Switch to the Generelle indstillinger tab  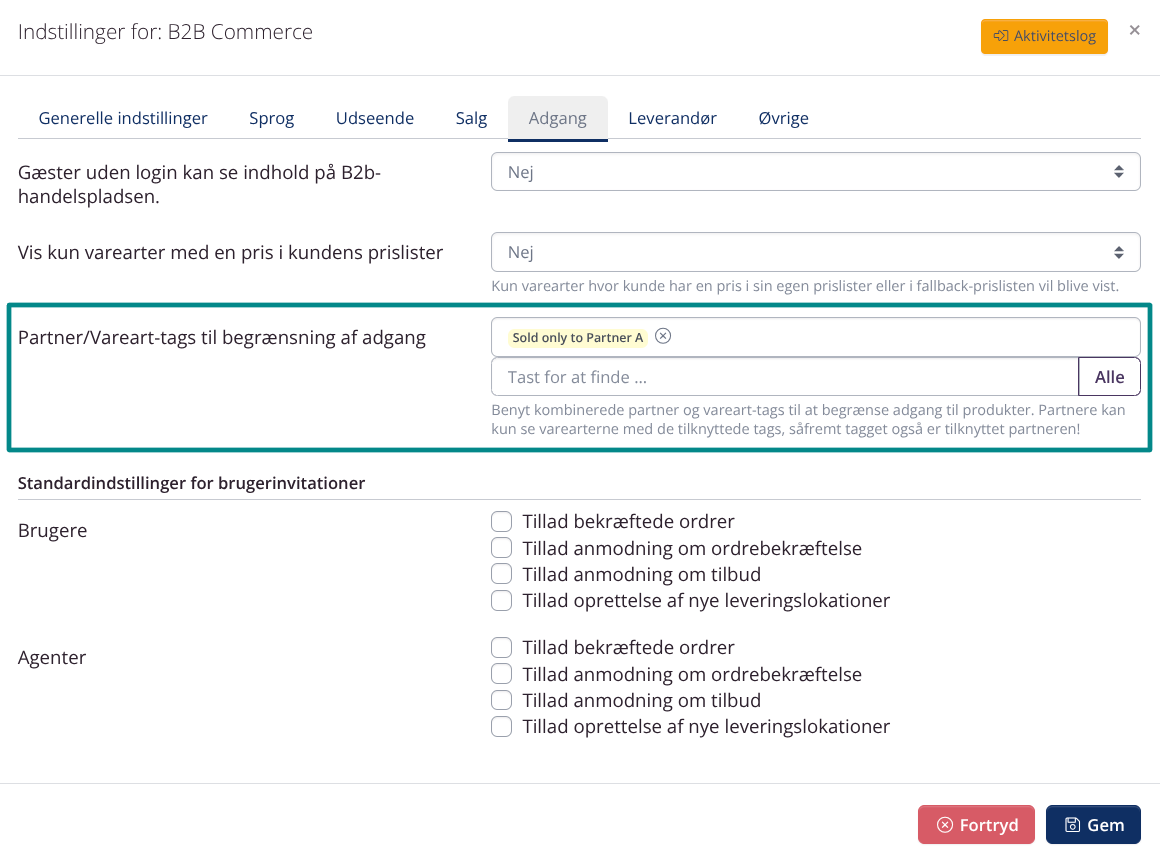(123, 117)
